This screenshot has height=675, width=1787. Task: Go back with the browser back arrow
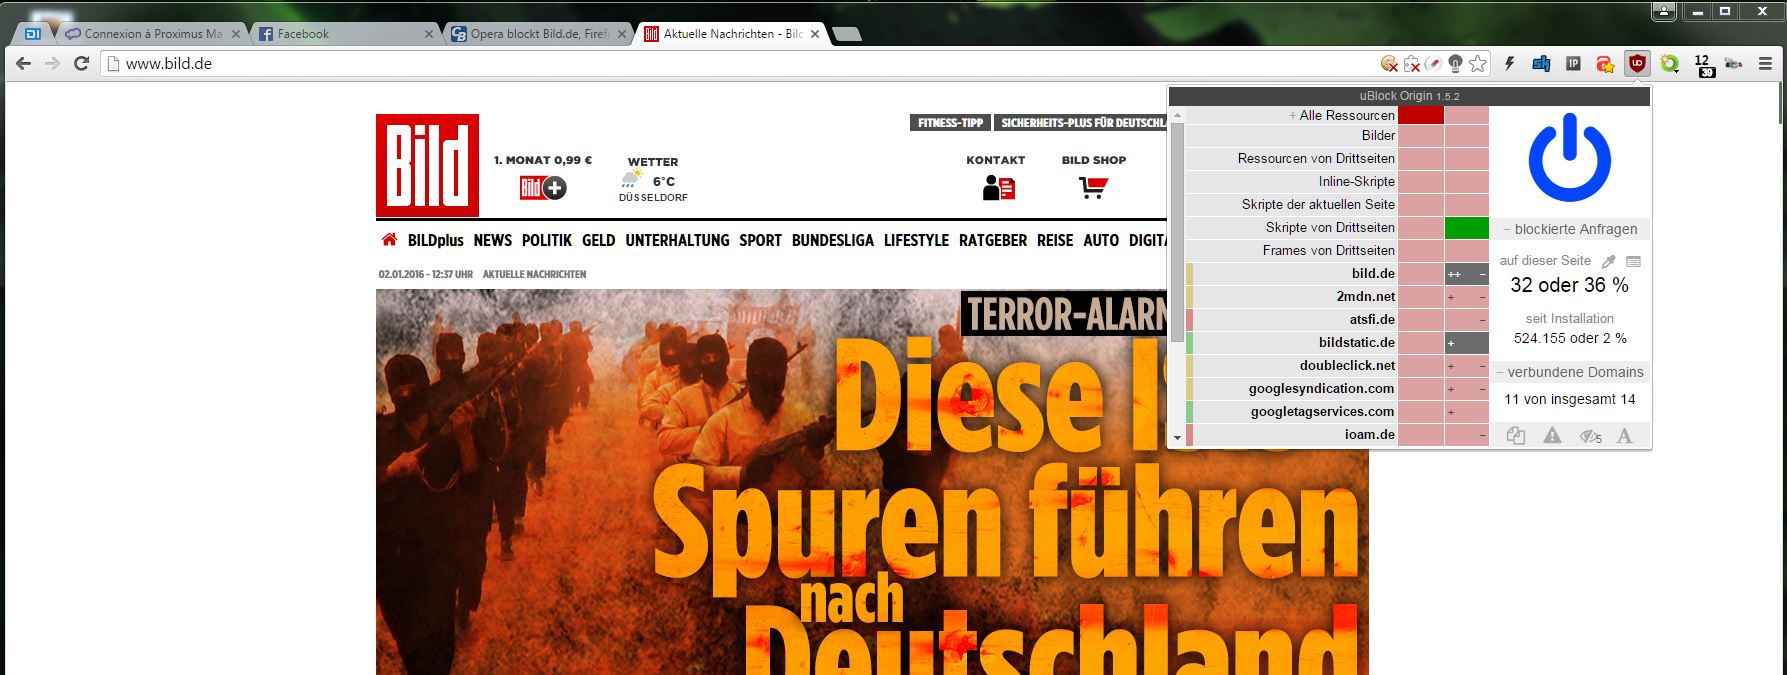23,64
